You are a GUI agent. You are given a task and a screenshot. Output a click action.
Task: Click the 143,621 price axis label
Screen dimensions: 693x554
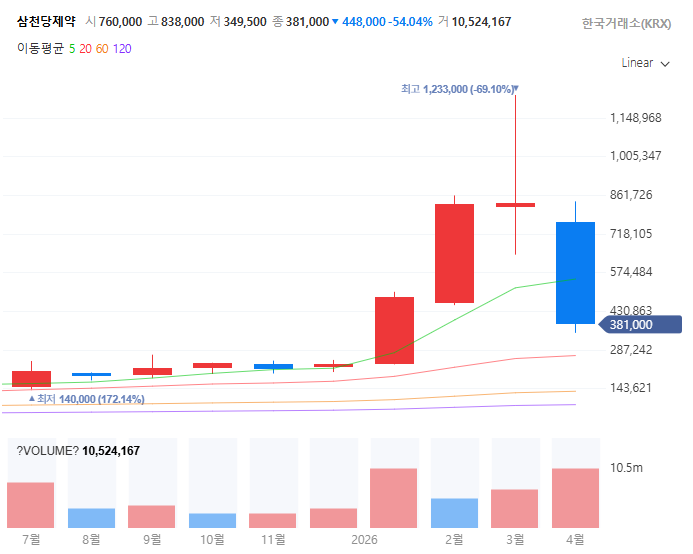[x=631, y=388]
